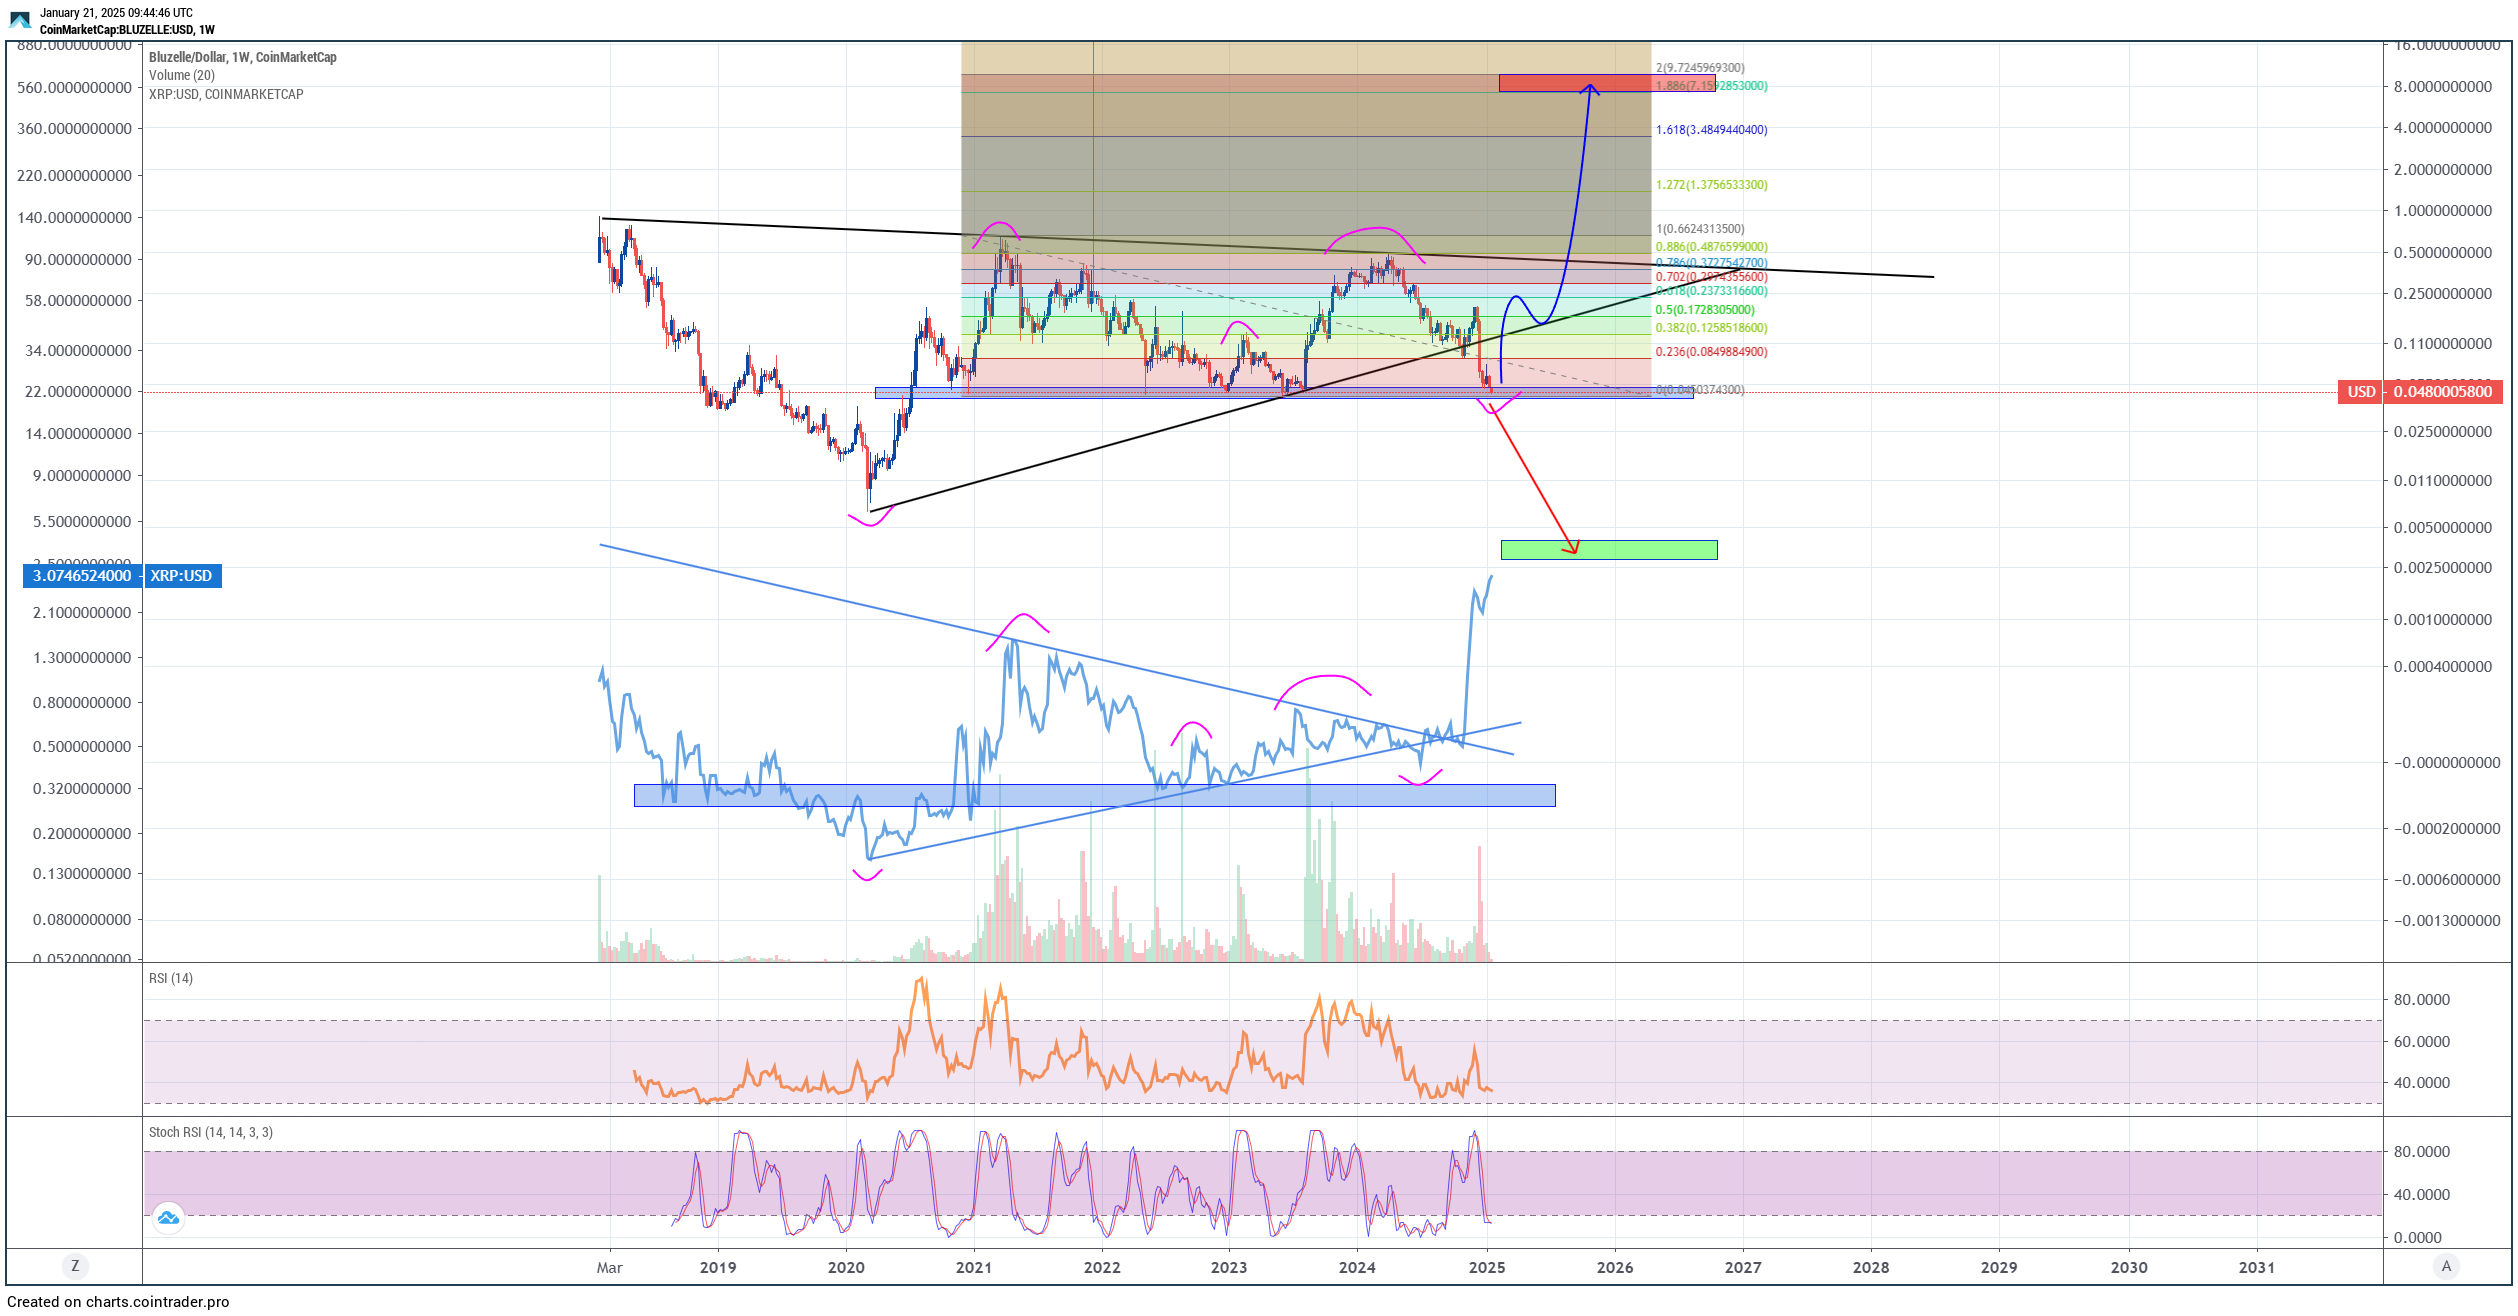Click the red arrow tip in green box

pyautogui.click(x=1576, y=551)
